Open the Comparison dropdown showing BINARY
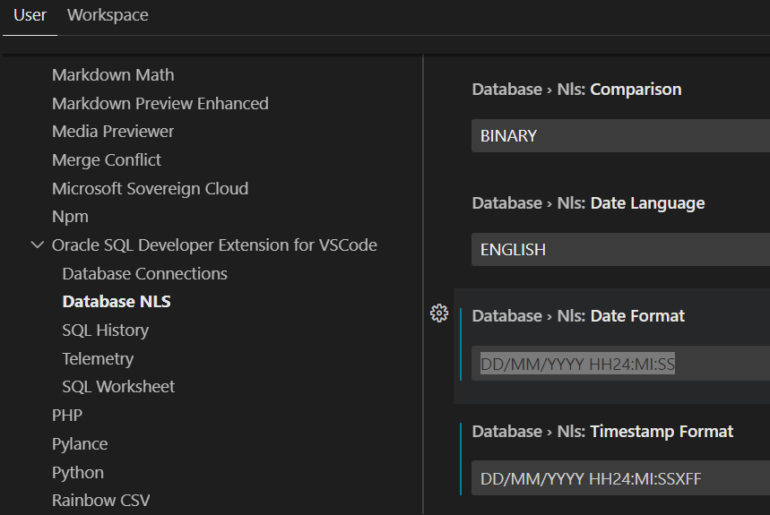Screen dimensions: 770x515 [x=620, y=136]
